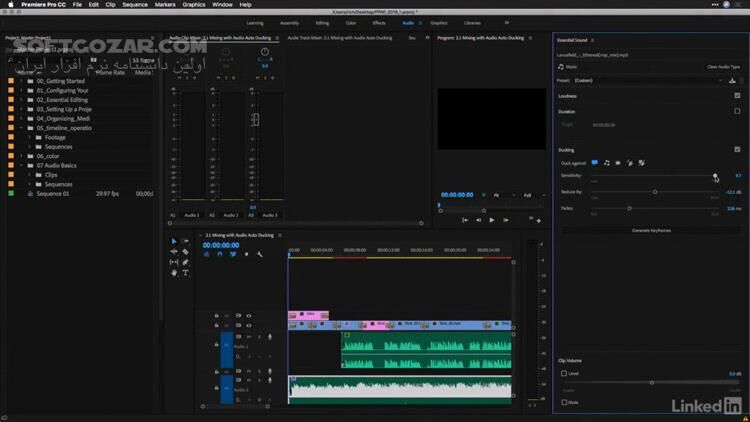Save settings as preset icon
This screenshot has width=750, height=422.
(x=732, y=80)
